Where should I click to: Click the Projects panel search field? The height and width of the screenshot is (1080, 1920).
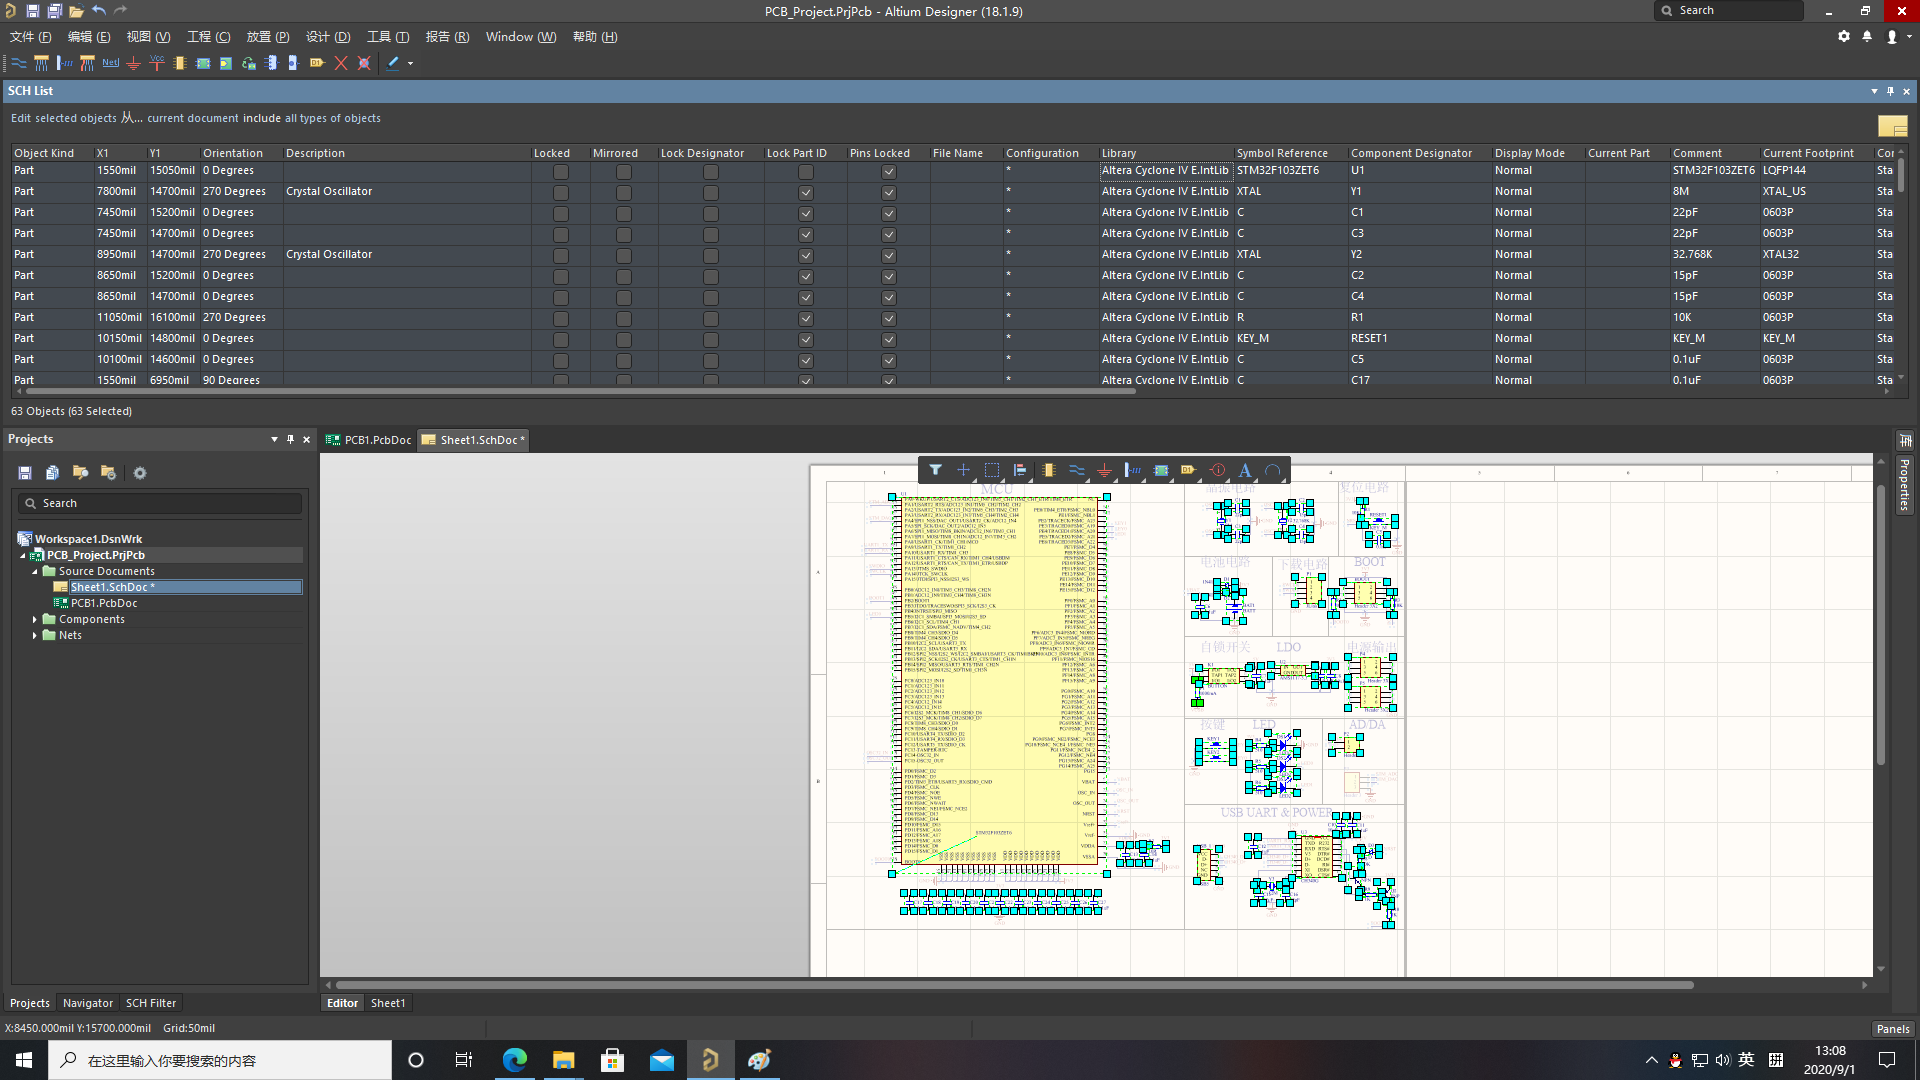coord(160,503)
